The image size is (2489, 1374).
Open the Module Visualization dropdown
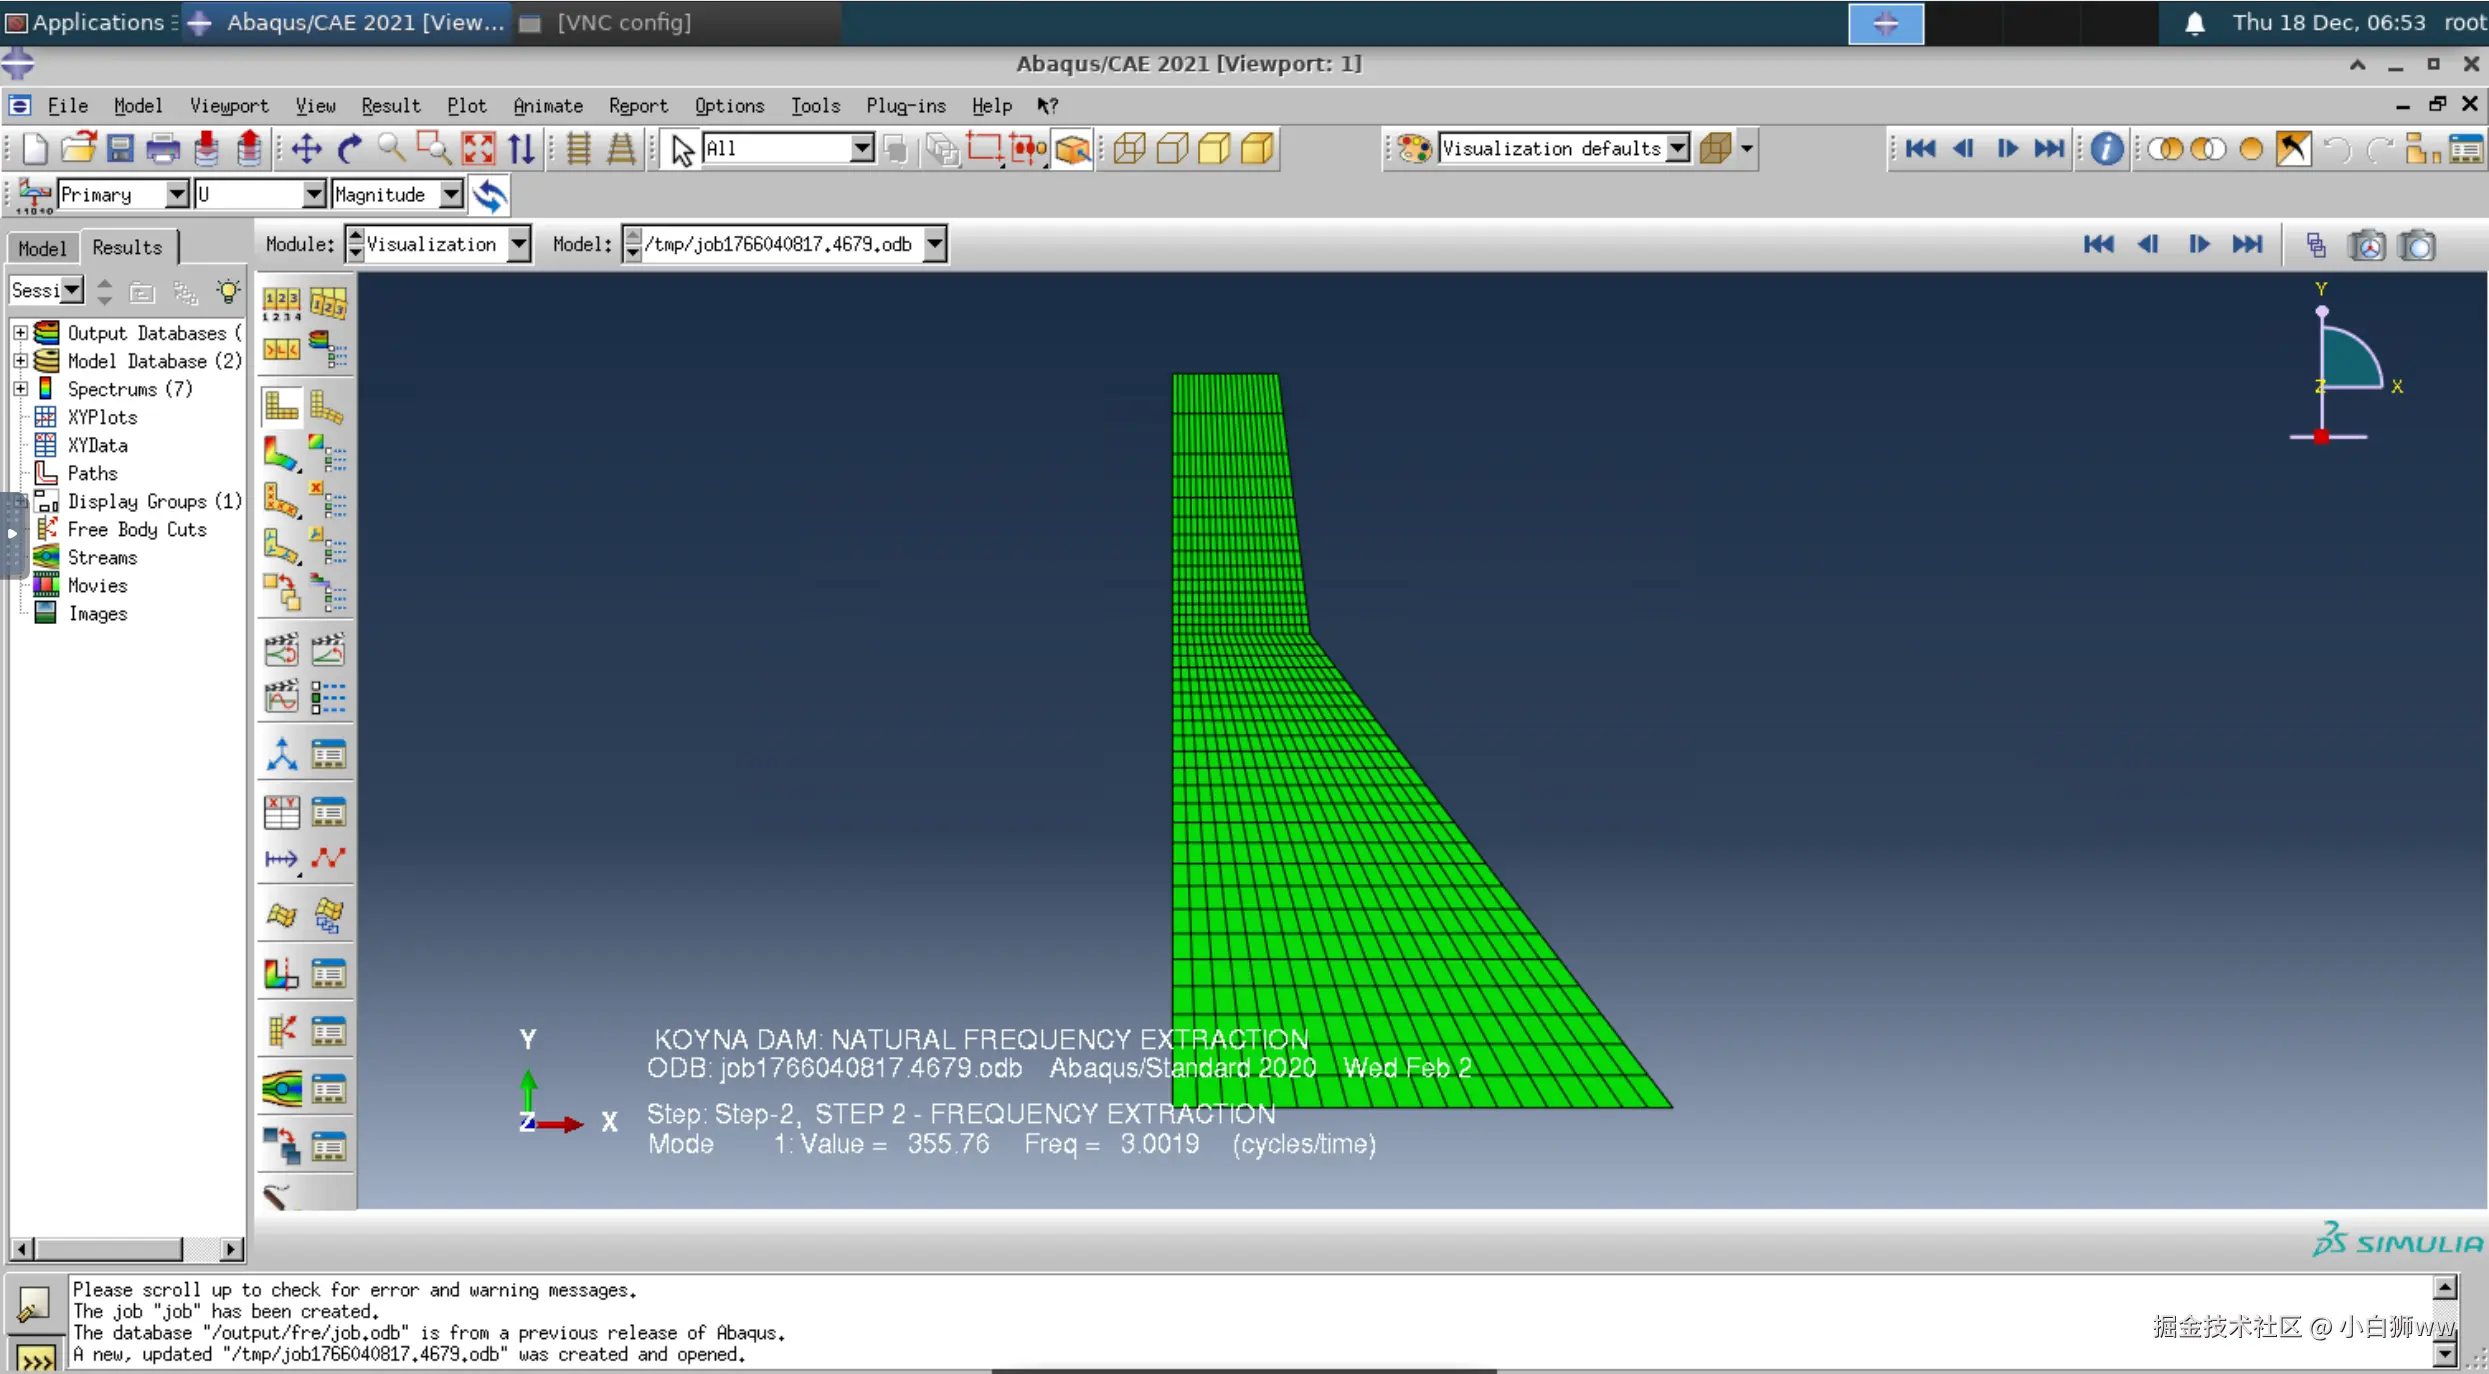[x=518, y=244]
